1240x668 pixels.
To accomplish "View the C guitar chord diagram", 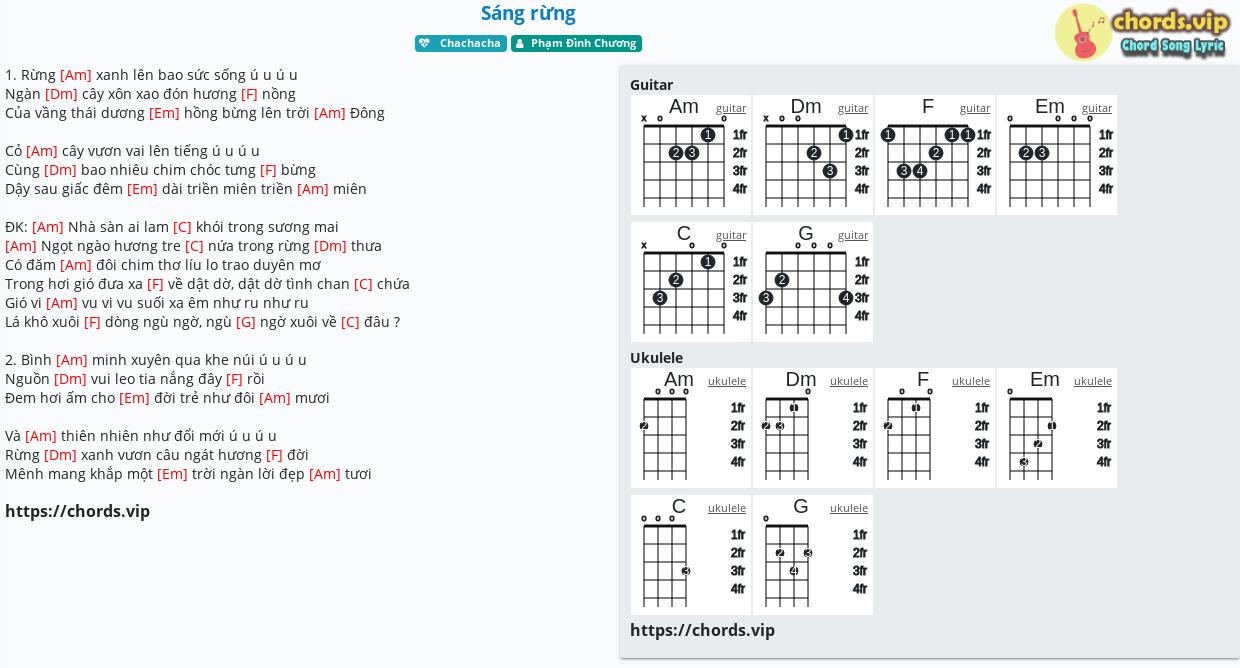I will [691, 282].
